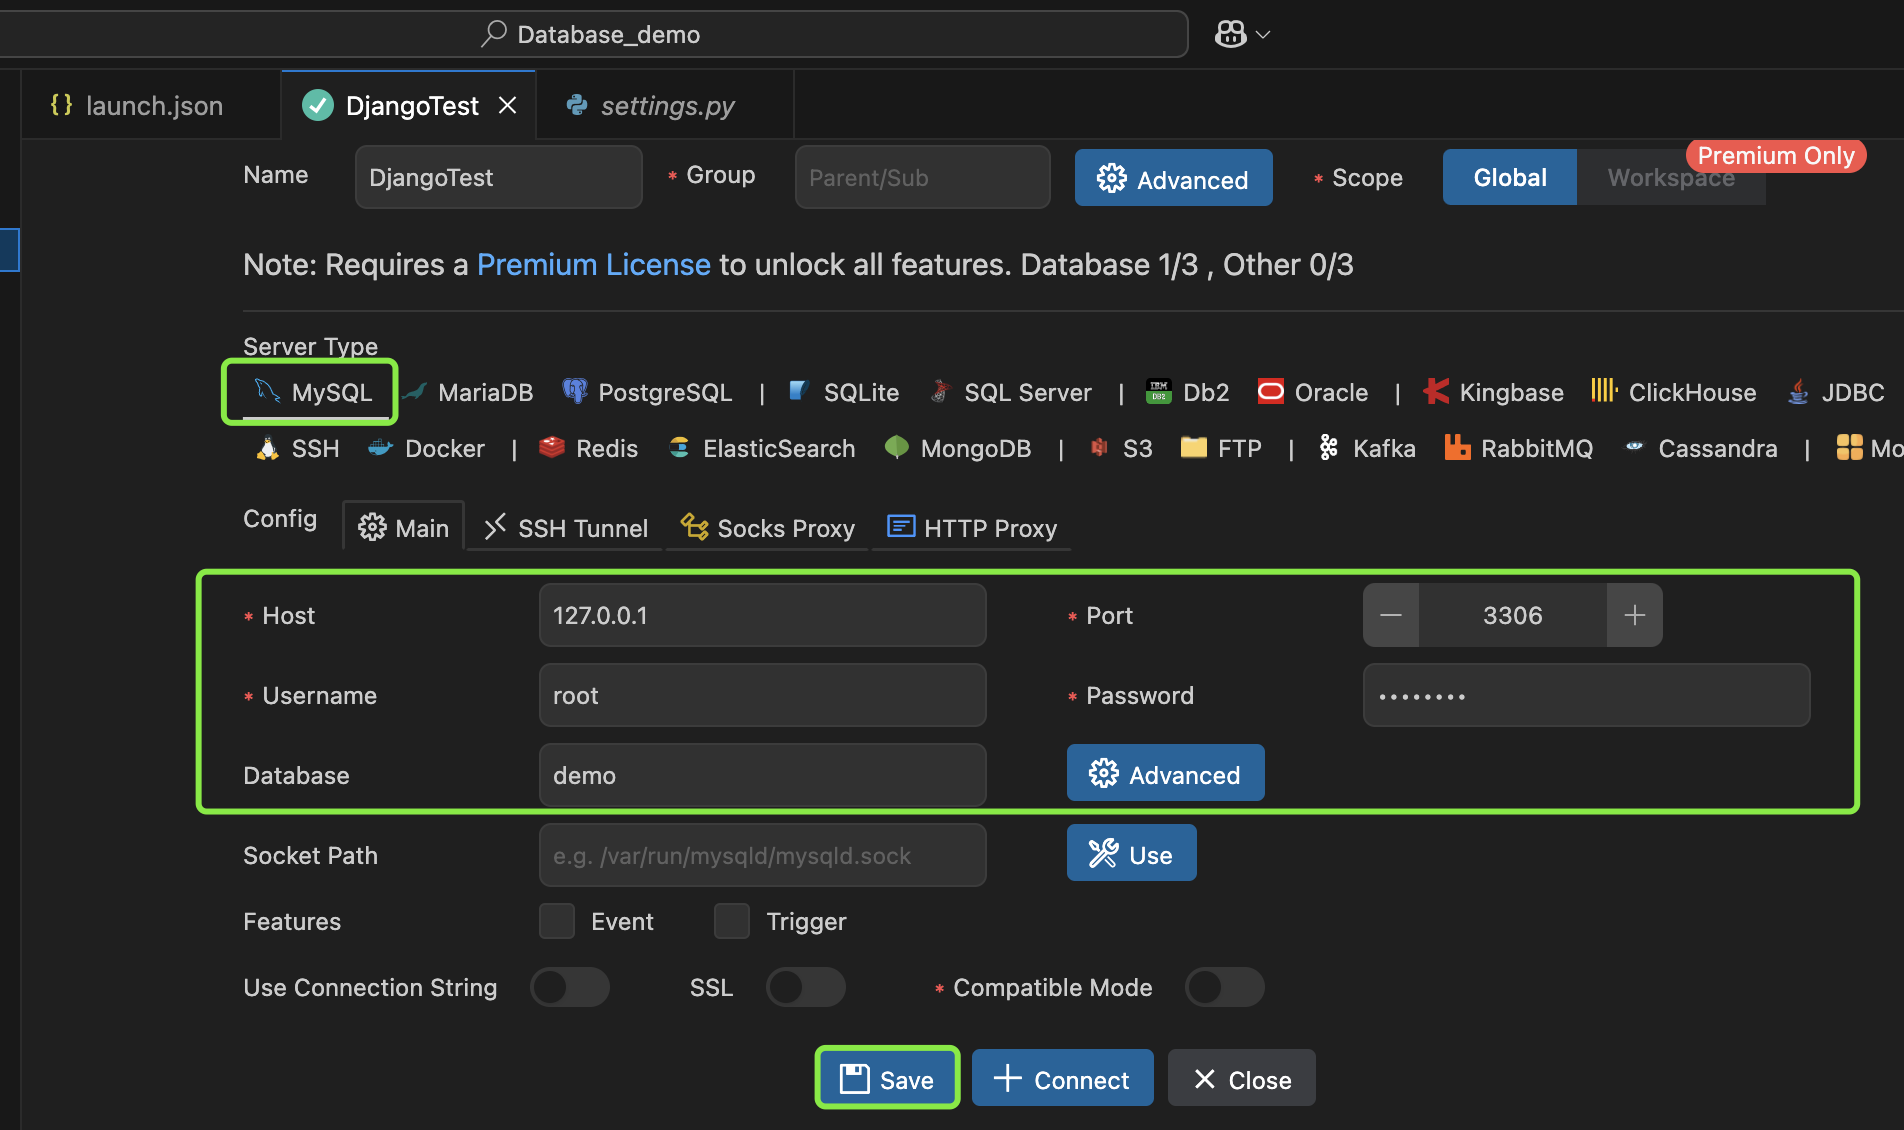Choose Db2 server type

tap(1187, 392)
